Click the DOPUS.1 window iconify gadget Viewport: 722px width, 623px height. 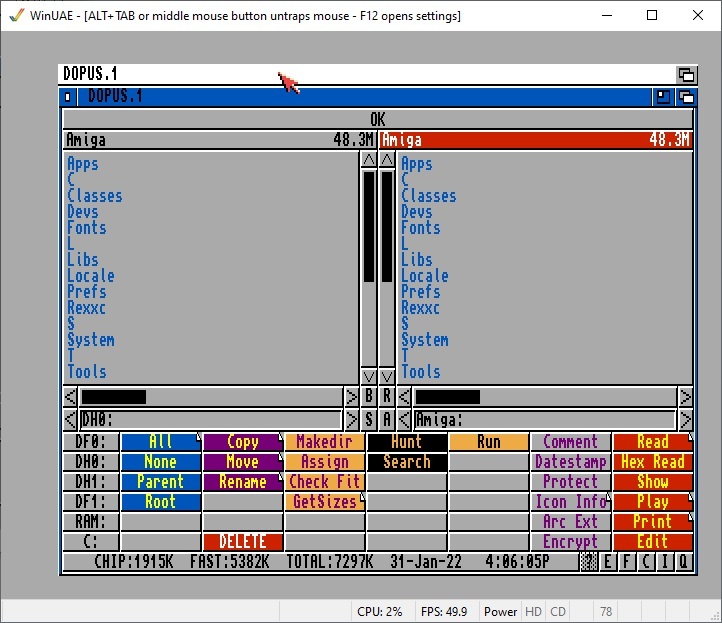(x=663, y=97)
